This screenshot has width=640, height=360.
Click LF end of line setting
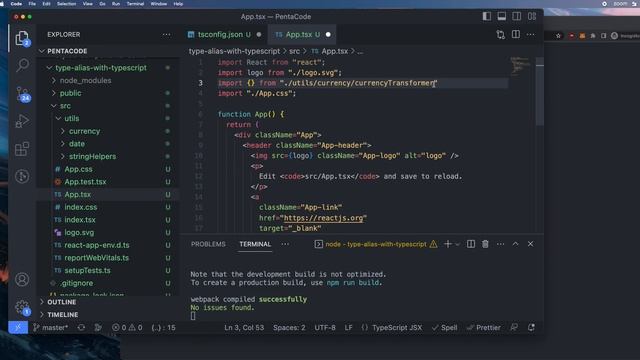pyautogui.click(x=348, y=327)
